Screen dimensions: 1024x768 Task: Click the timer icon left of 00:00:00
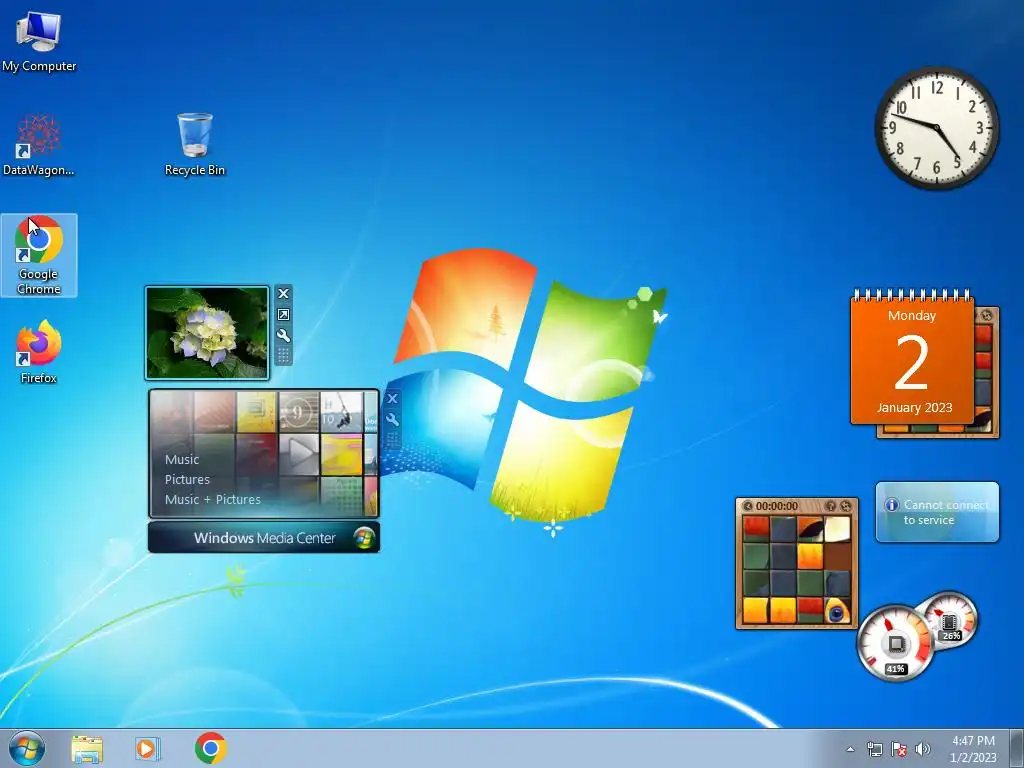tap(748, 506)
